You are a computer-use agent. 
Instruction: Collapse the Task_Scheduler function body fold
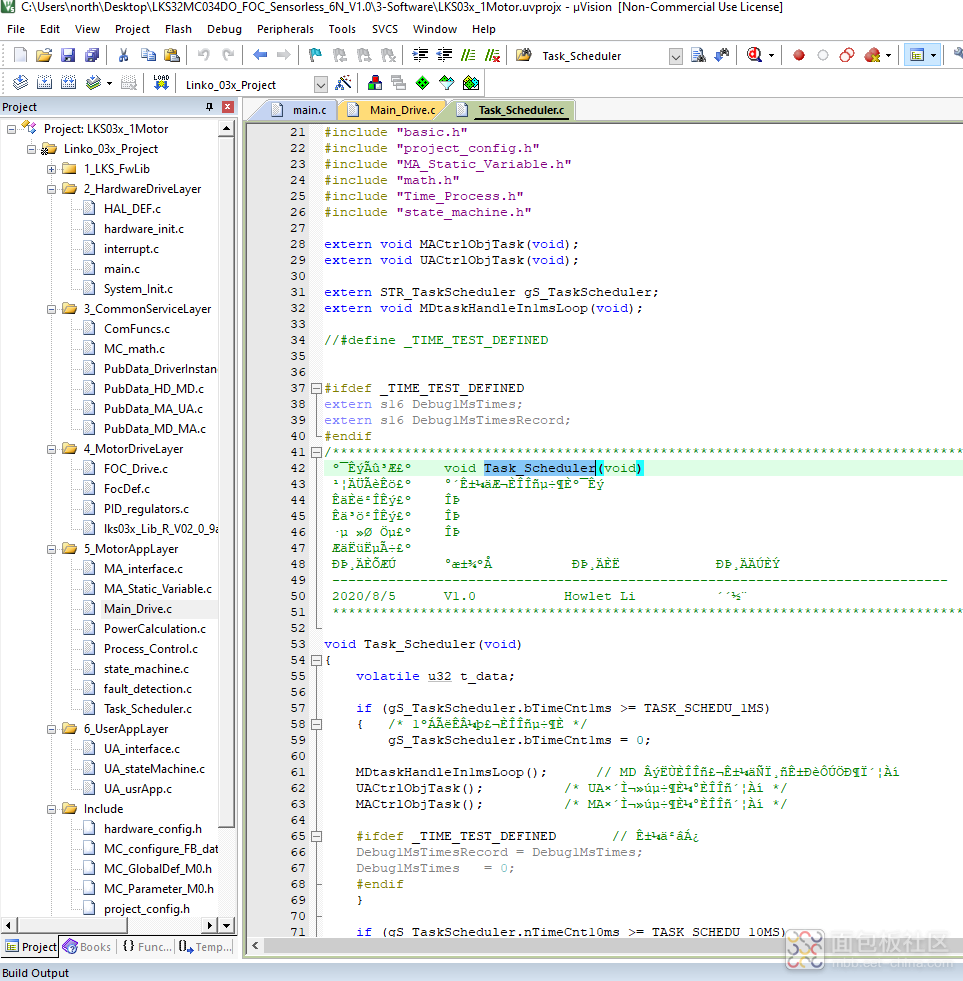click(x=317, y=661)
